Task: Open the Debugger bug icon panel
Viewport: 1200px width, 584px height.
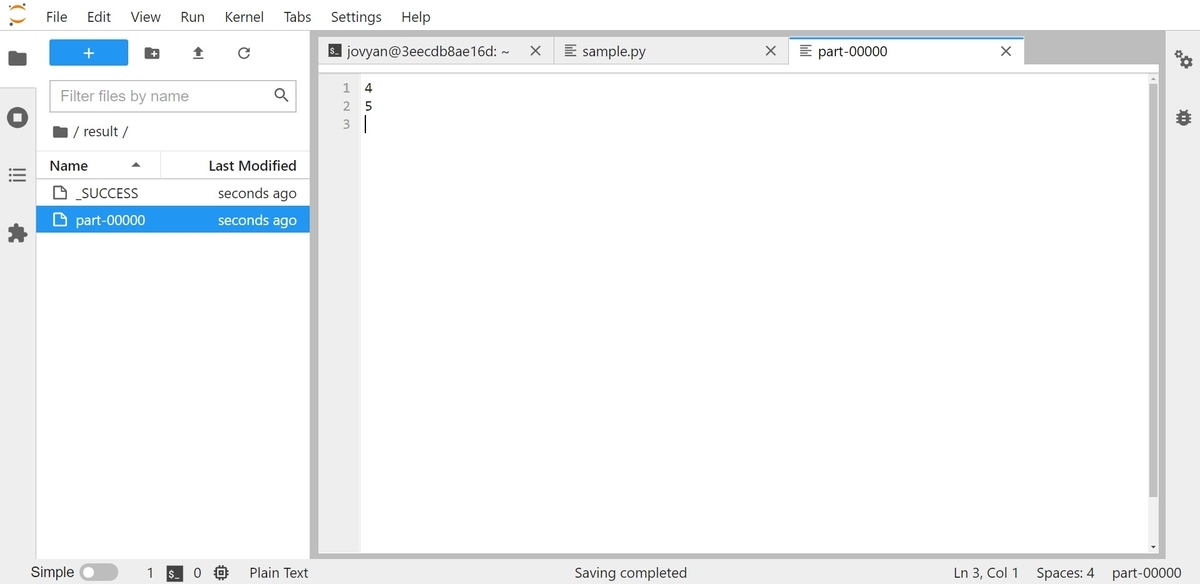Action: click(x=1184, y=117)
